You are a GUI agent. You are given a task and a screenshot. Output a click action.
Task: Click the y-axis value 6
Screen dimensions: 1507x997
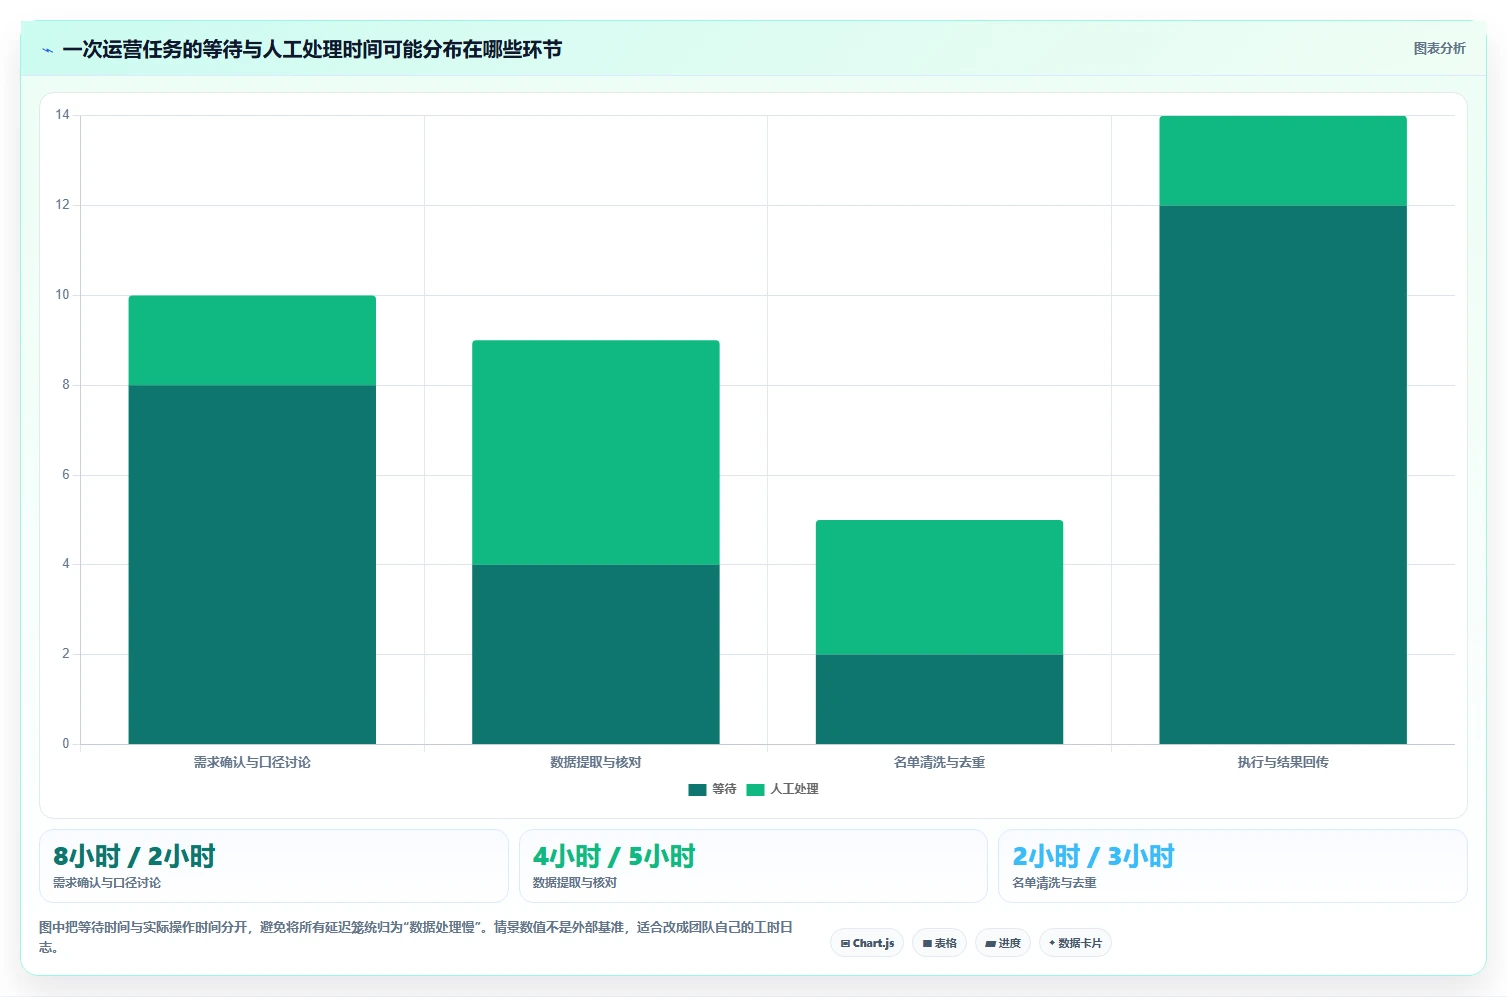coord(66,475)
